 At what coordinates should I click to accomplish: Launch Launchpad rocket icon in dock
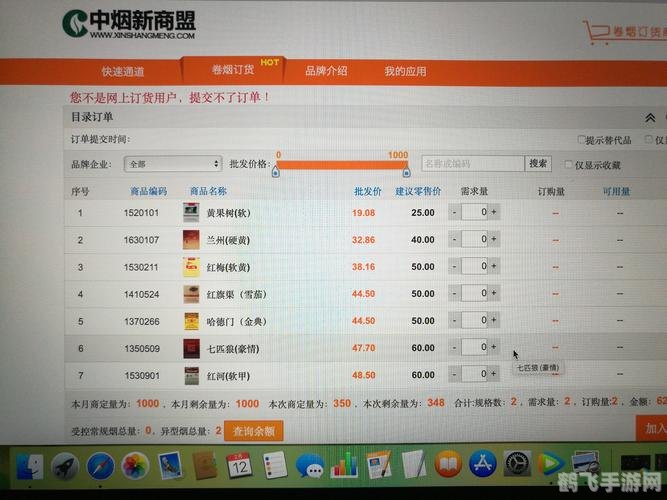click(65, 467)
